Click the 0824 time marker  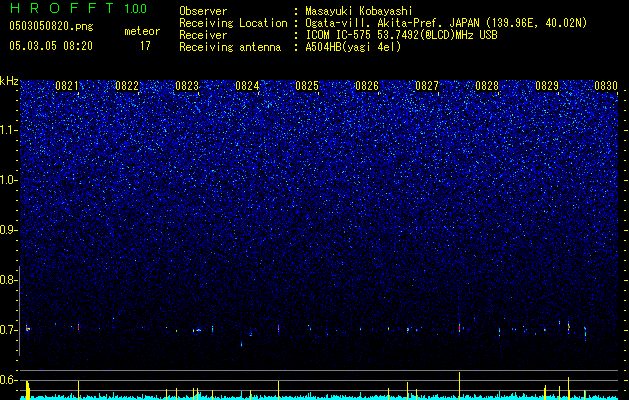[x=247, y=86]
